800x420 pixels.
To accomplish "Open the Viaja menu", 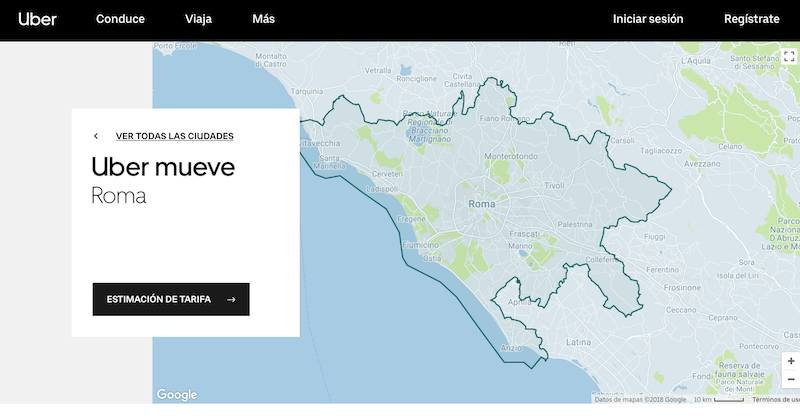I will (x=198, y=19).
